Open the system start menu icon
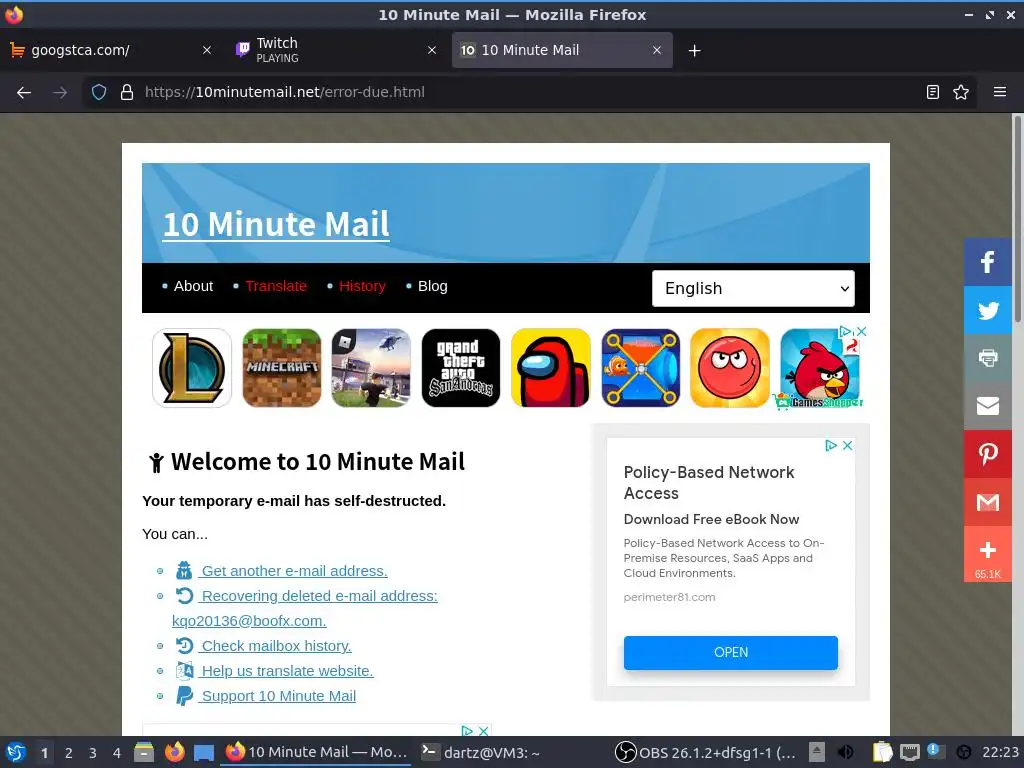 point(16,752)
